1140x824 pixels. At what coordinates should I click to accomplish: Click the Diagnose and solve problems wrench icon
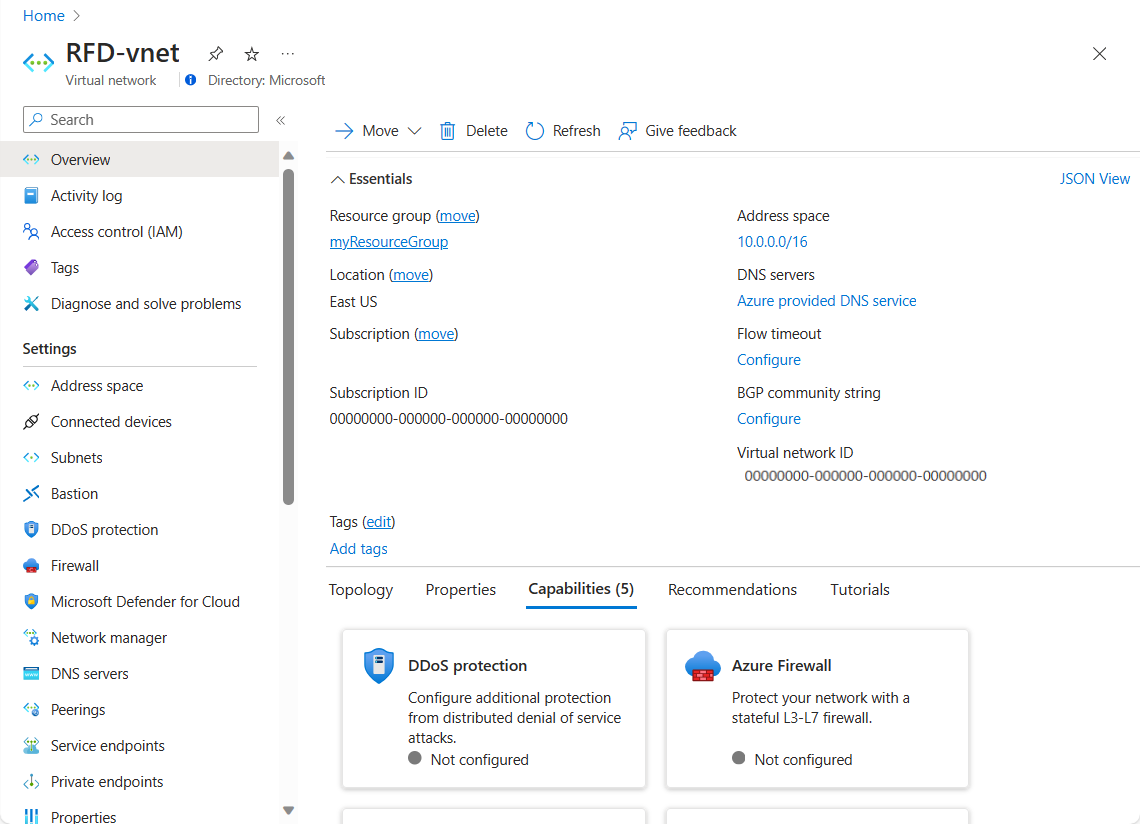pos(31,304)
